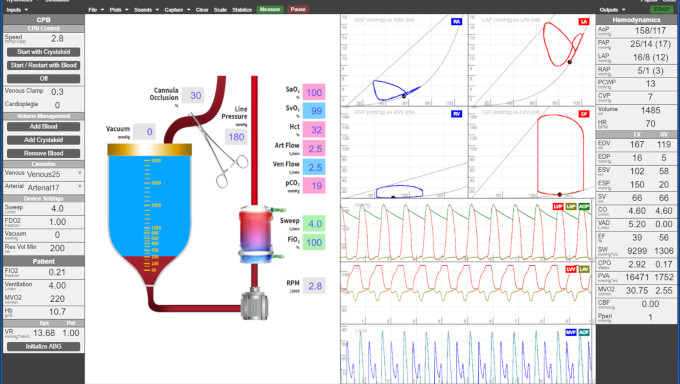Image resolution: width=680 pixels, height=384 pixels.
Task: Click the centrifugal pump icon
Action: pos(255,304)
